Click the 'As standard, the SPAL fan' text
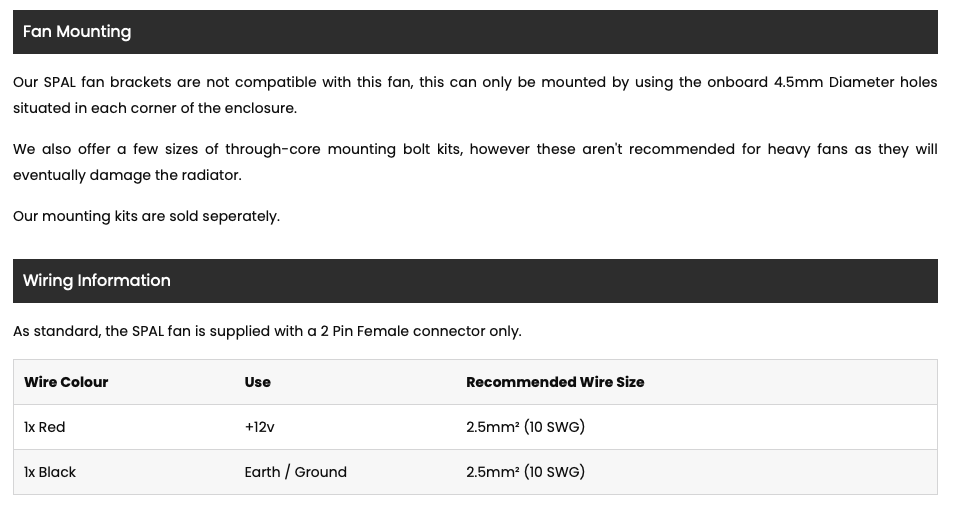The width and height of the screenshot is (955, 509). click(x=102, y=332)
